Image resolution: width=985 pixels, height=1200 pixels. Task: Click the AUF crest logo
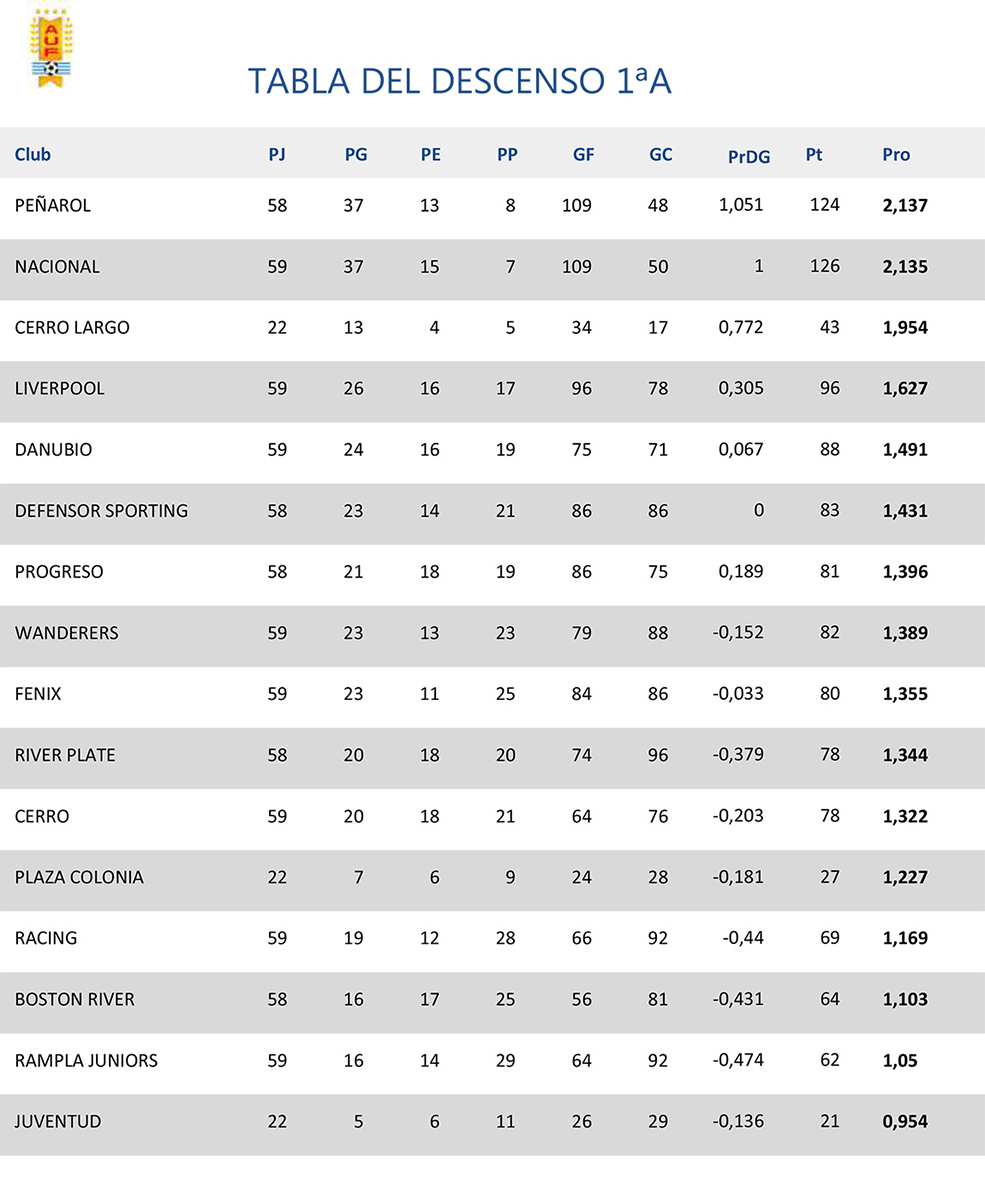click(50, 48)
